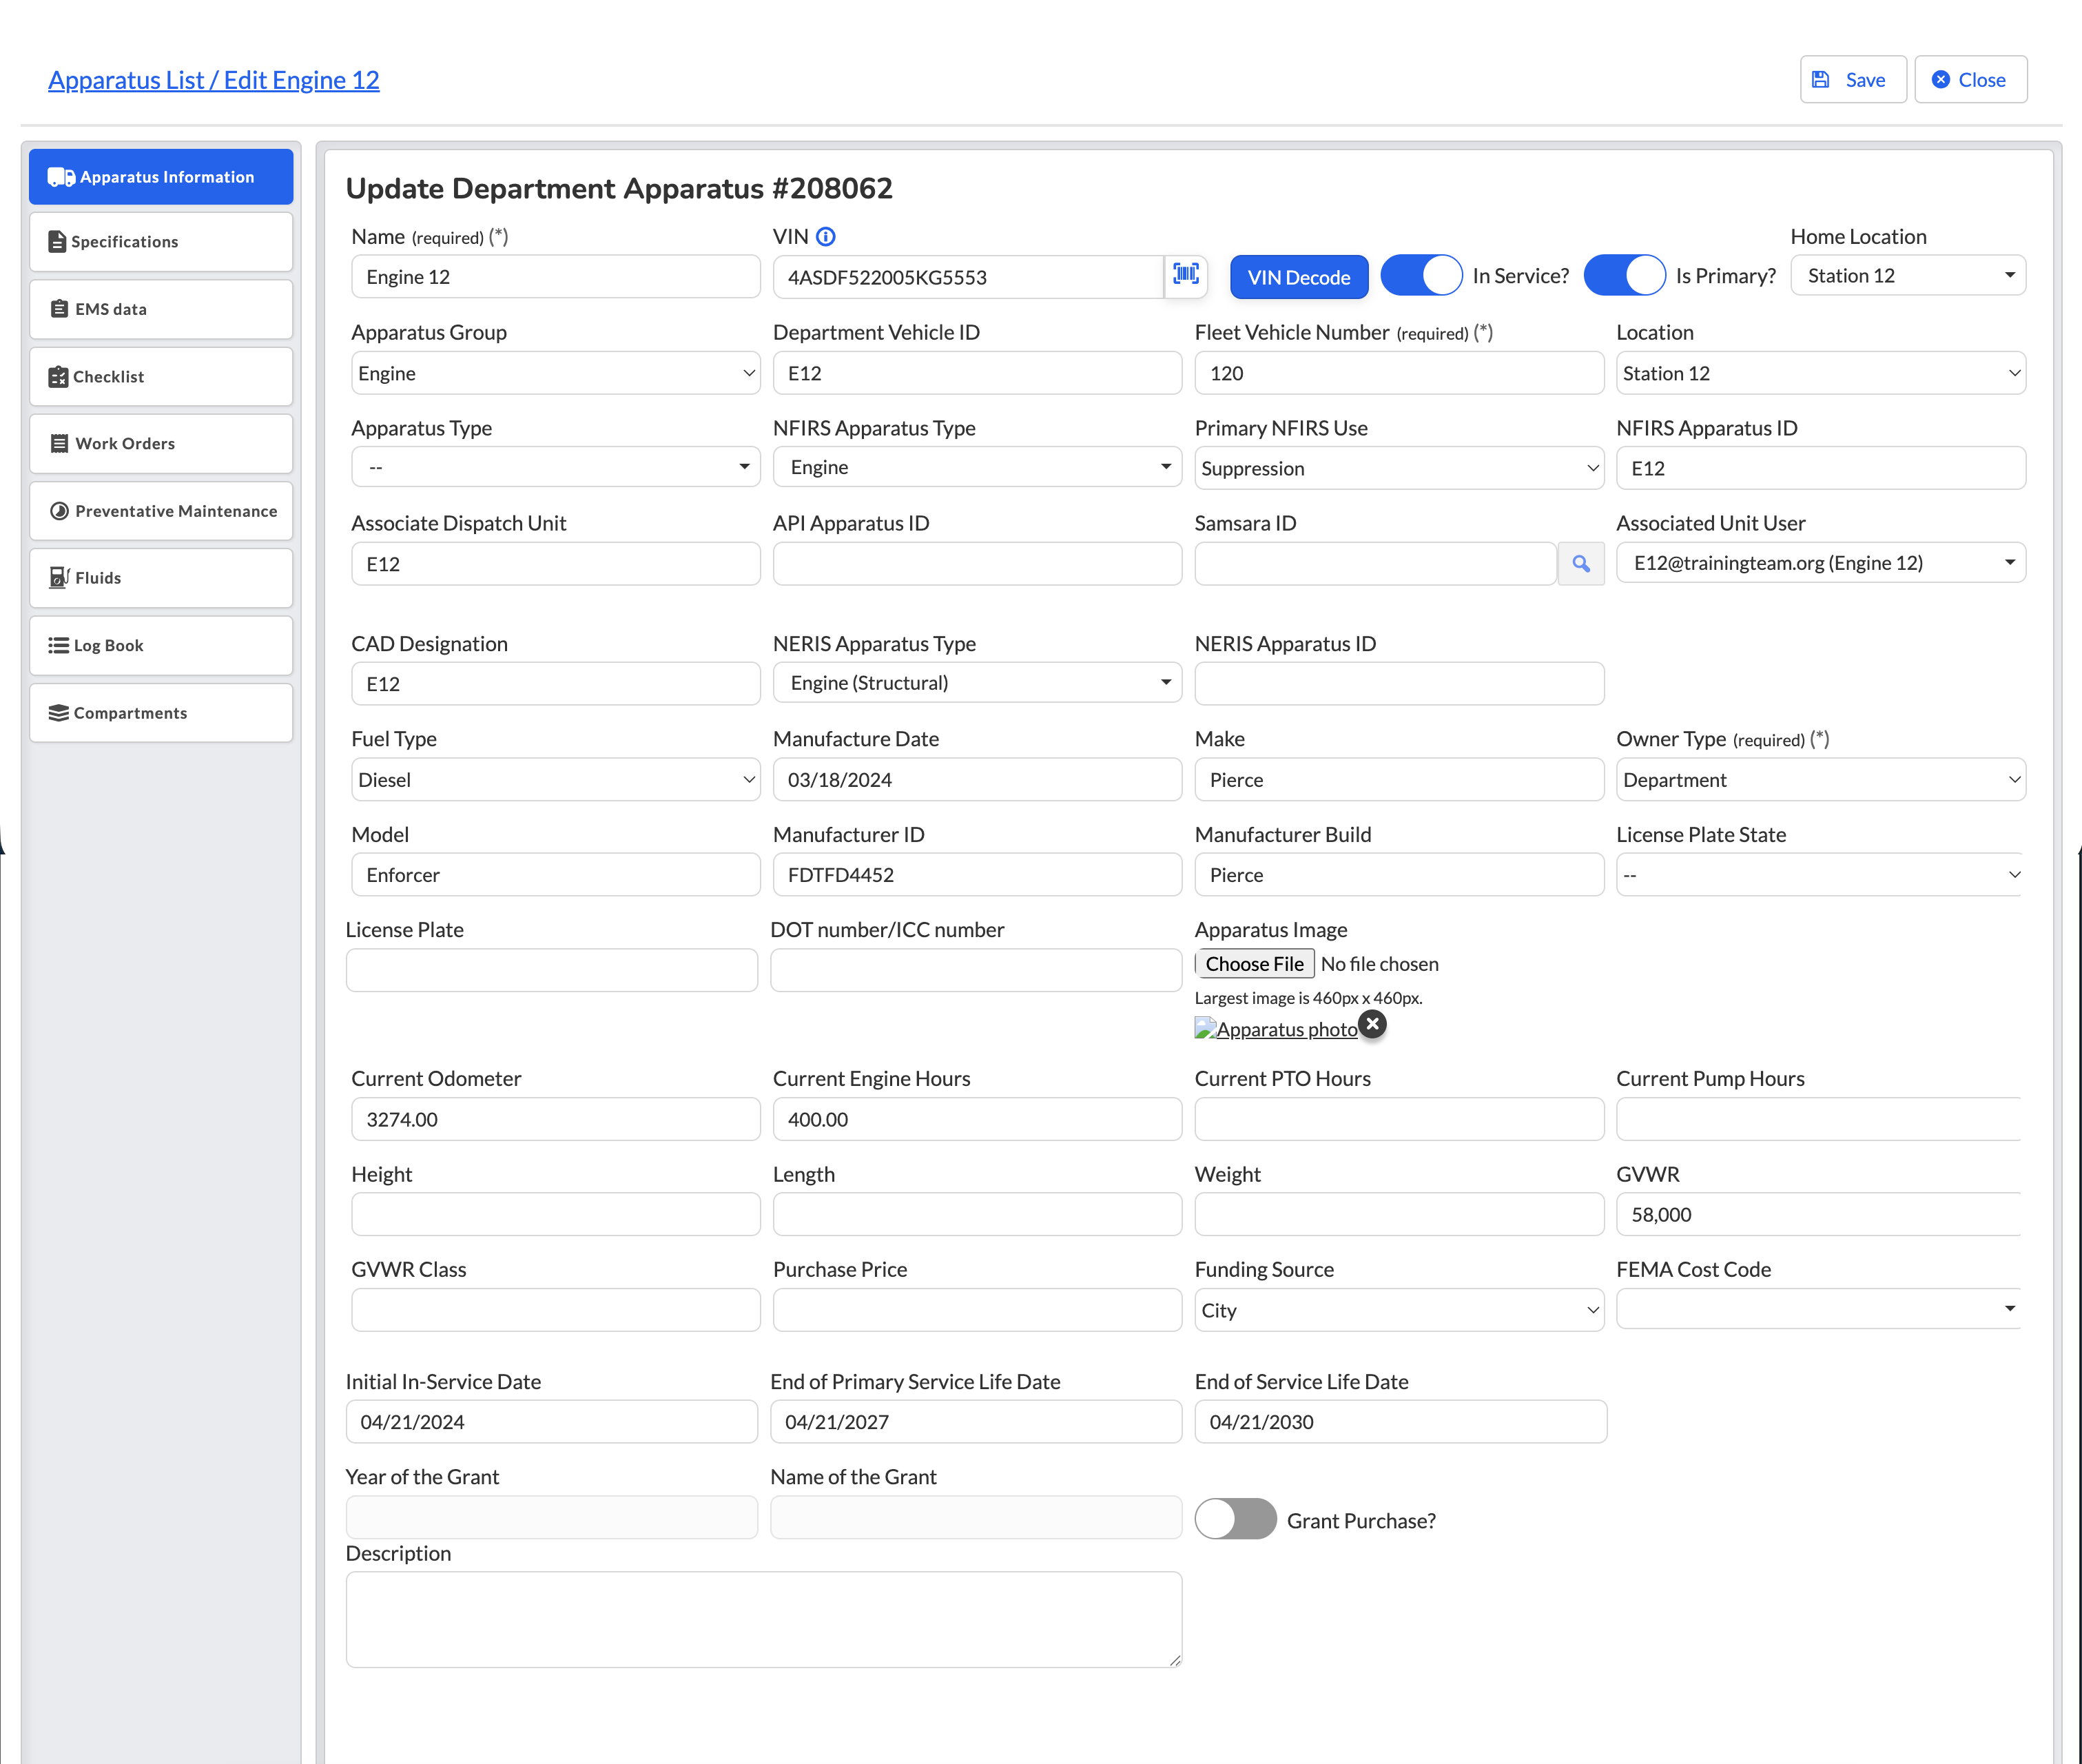Click the CAD Designation field
This screenshot has width=2082, height=1764.
point(556,684)
